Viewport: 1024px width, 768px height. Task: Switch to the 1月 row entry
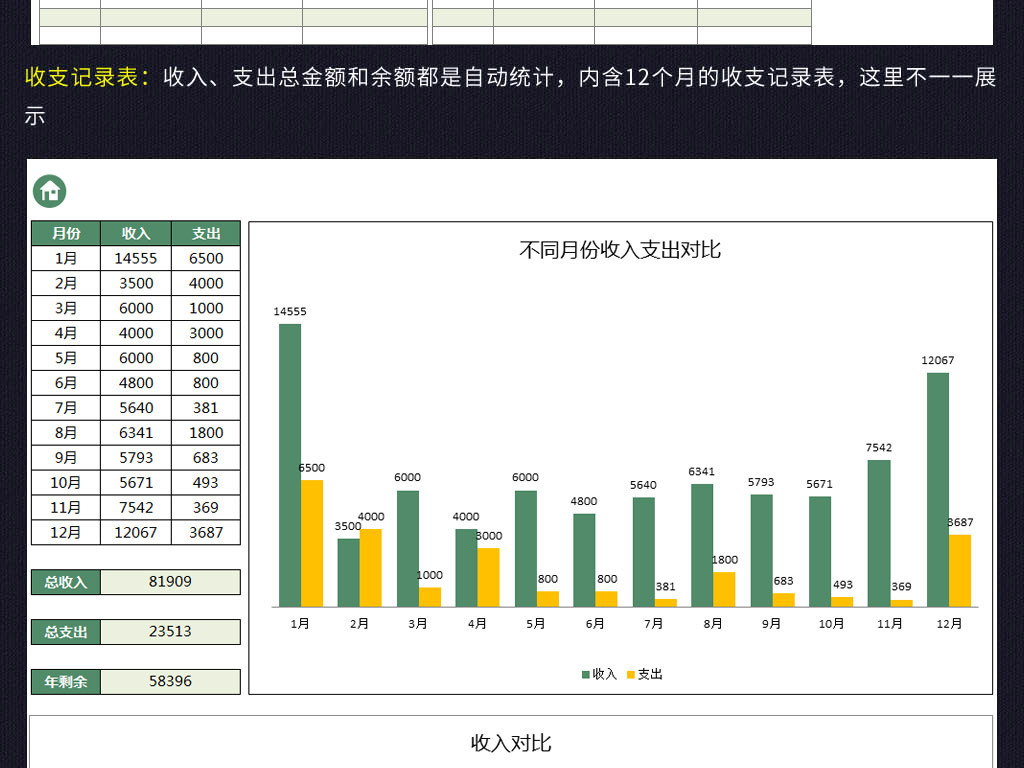click(65, 258)
